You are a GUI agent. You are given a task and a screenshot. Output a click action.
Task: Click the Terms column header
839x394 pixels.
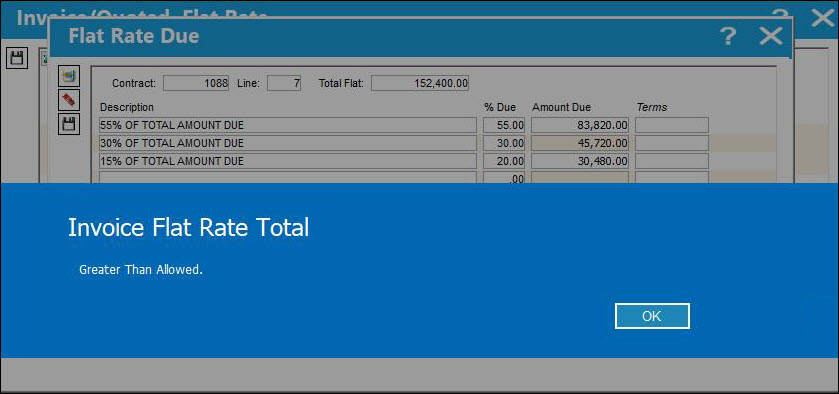coord(652,107)
